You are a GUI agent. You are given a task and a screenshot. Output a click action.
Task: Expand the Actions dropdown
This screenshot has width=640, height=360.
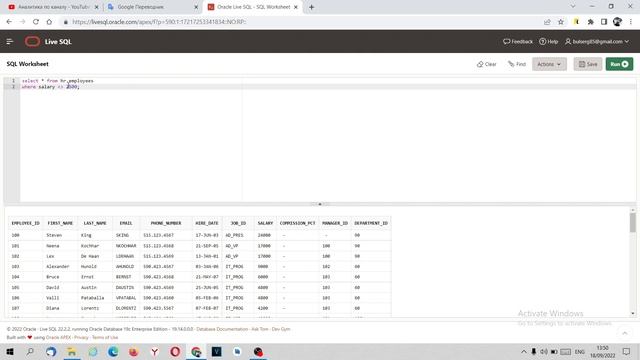[549, 64]
